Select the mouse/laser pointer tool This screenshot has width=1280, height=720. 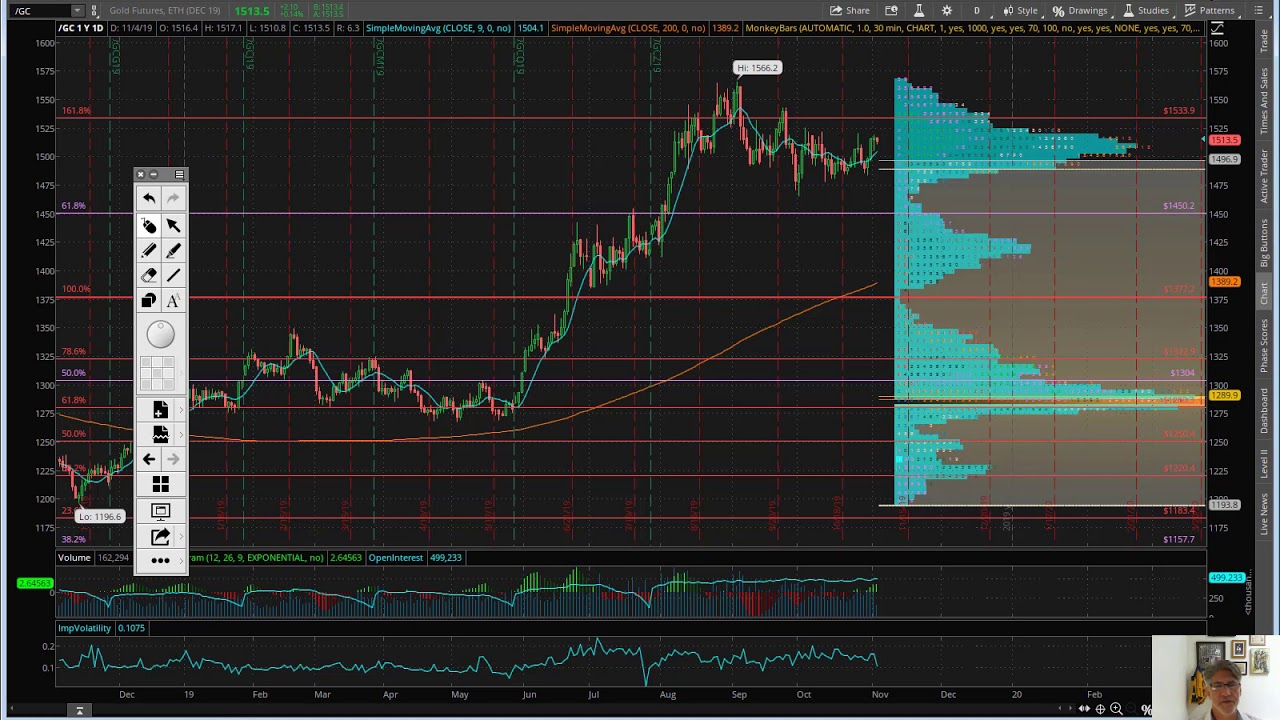[x=148, y=226]
